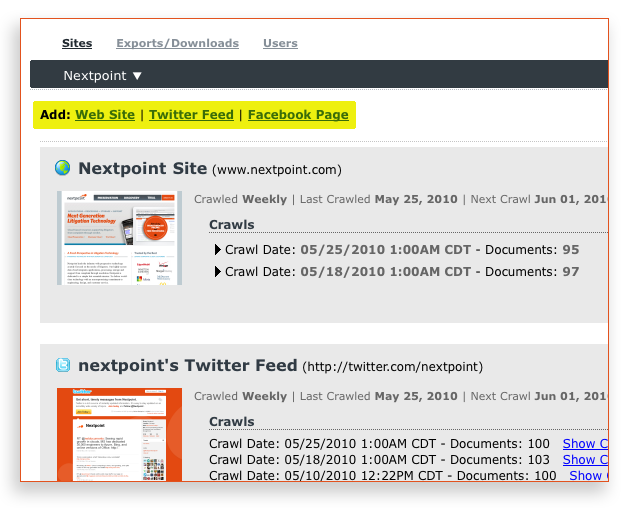635x510 pixels.
Task: Open the Nextpoint Site thumbnail preview
Action: tap(119, 238)
